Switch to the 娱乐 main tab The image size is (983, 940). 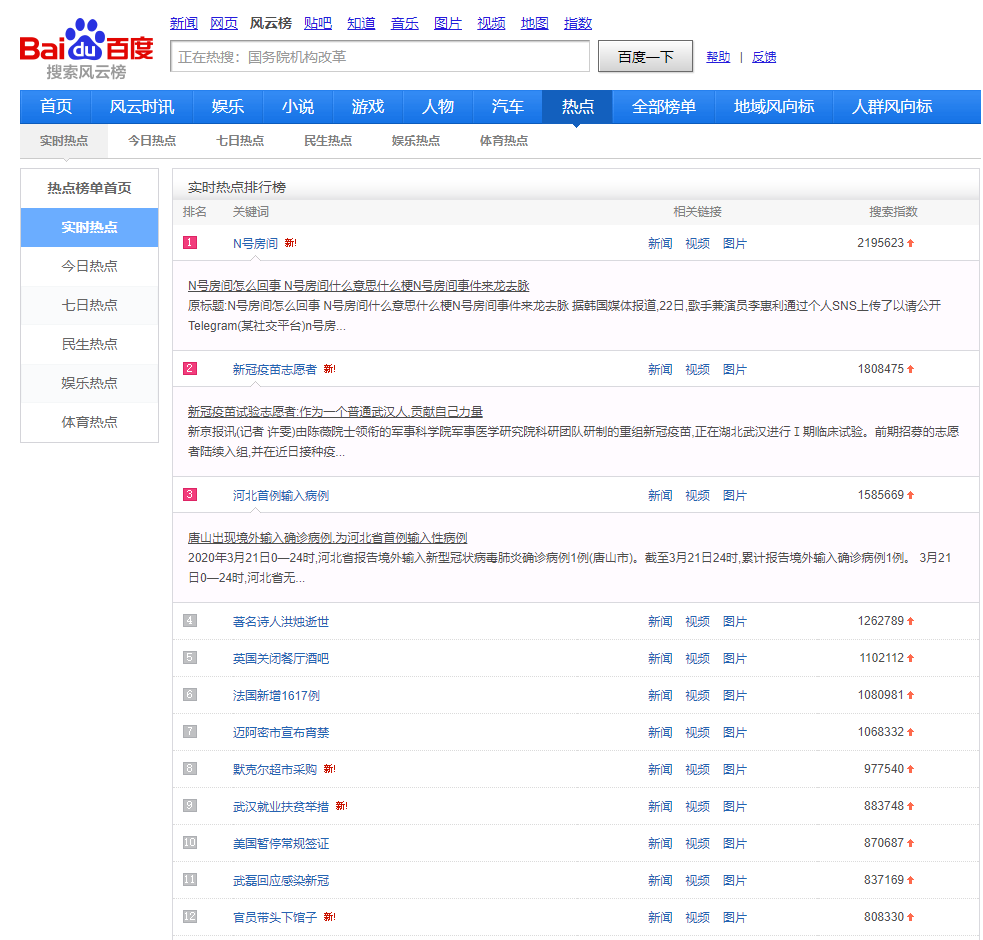coord(228,107)
